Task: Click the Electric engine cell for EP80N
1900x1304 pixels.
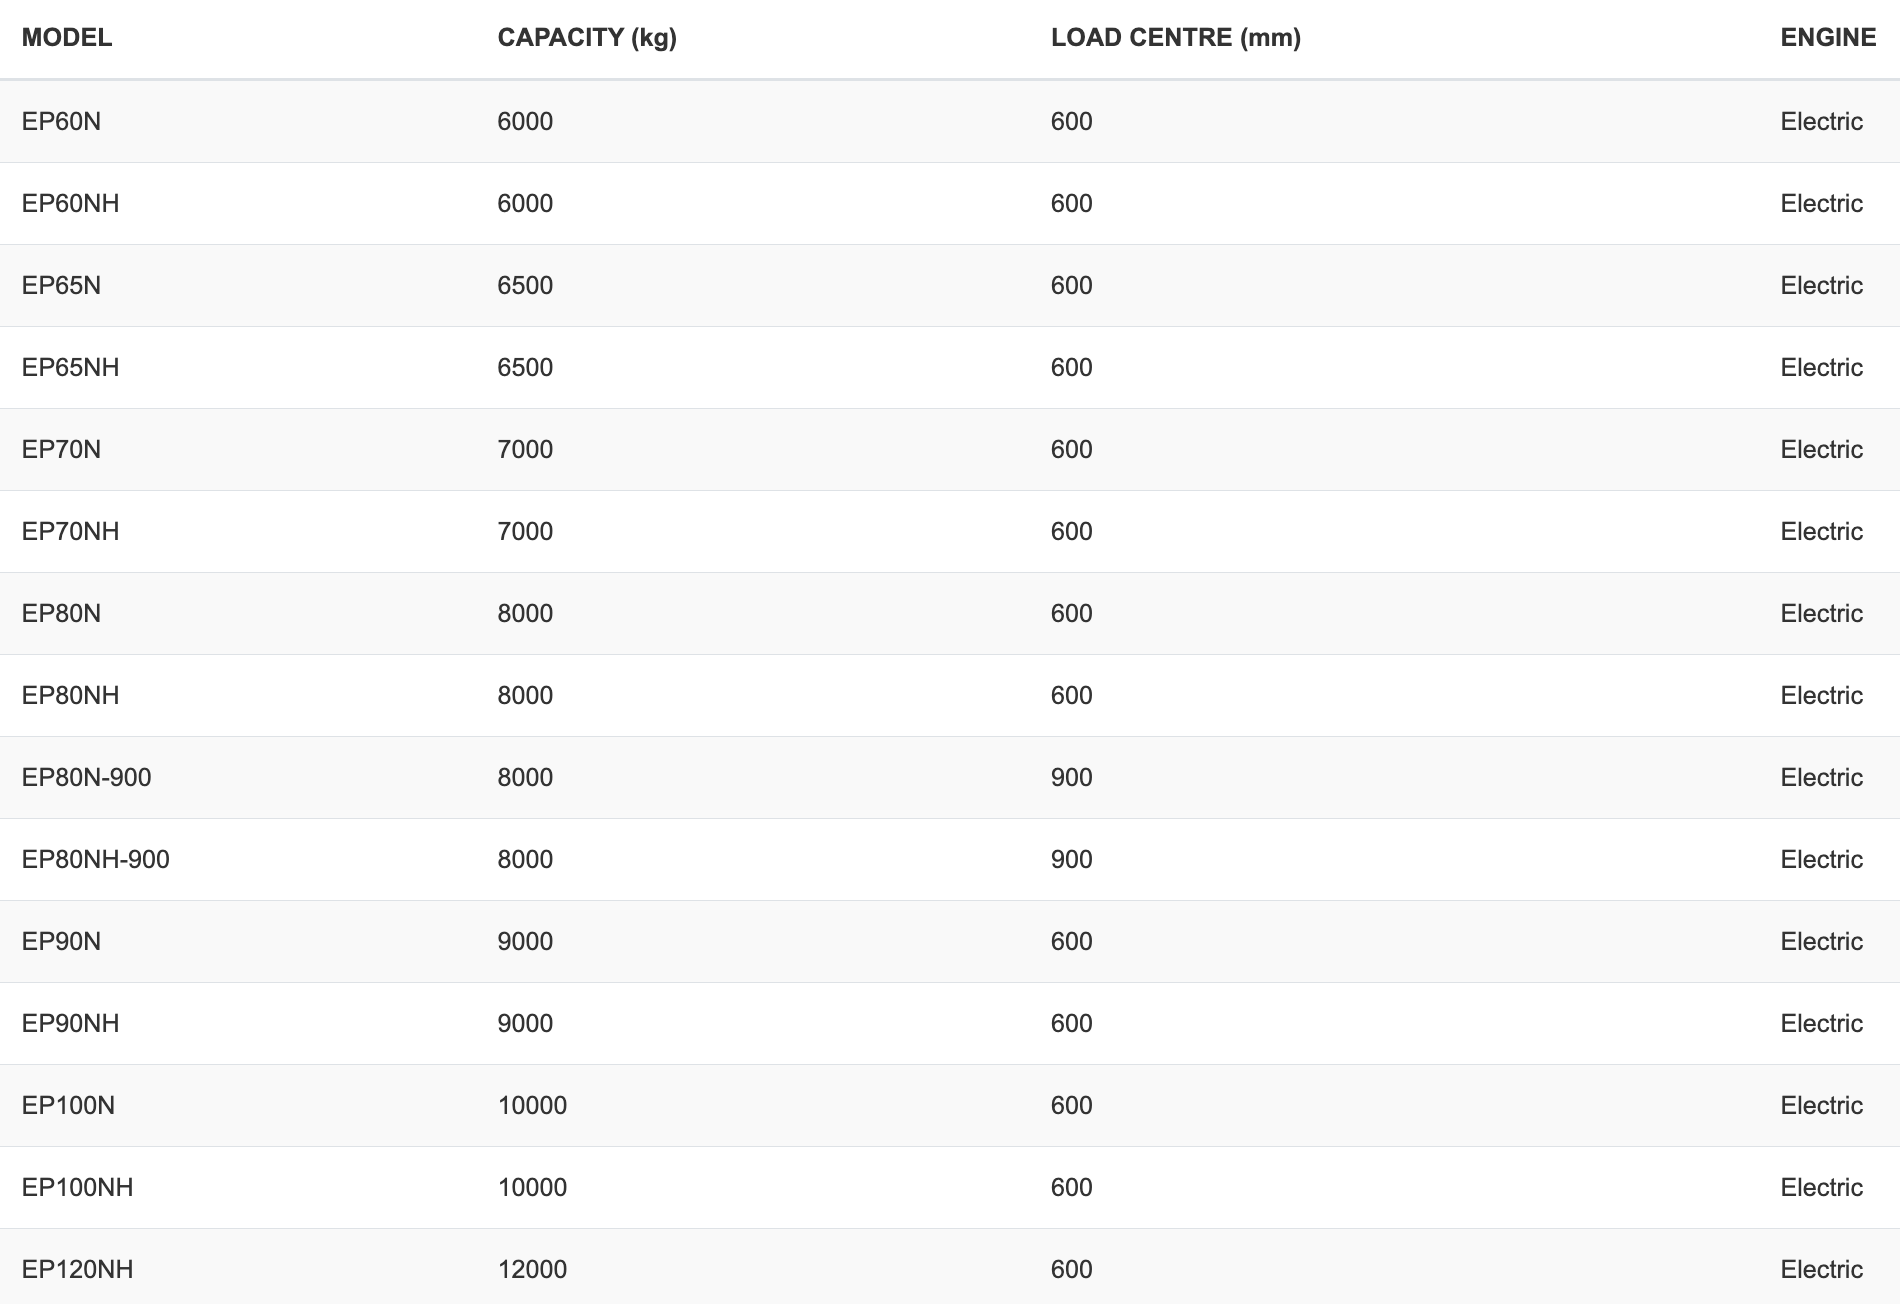Action: coord(1821,614)
